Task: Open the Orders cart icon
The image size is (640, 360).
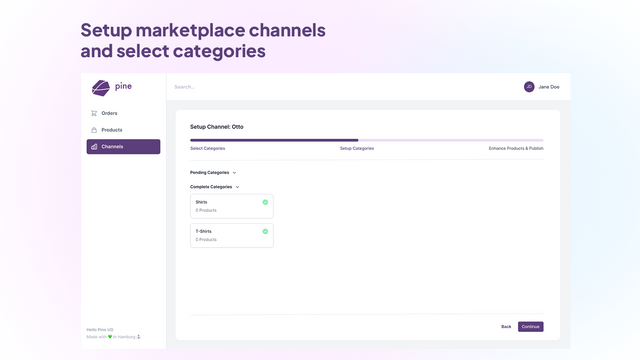Action: tap(94, 113)
